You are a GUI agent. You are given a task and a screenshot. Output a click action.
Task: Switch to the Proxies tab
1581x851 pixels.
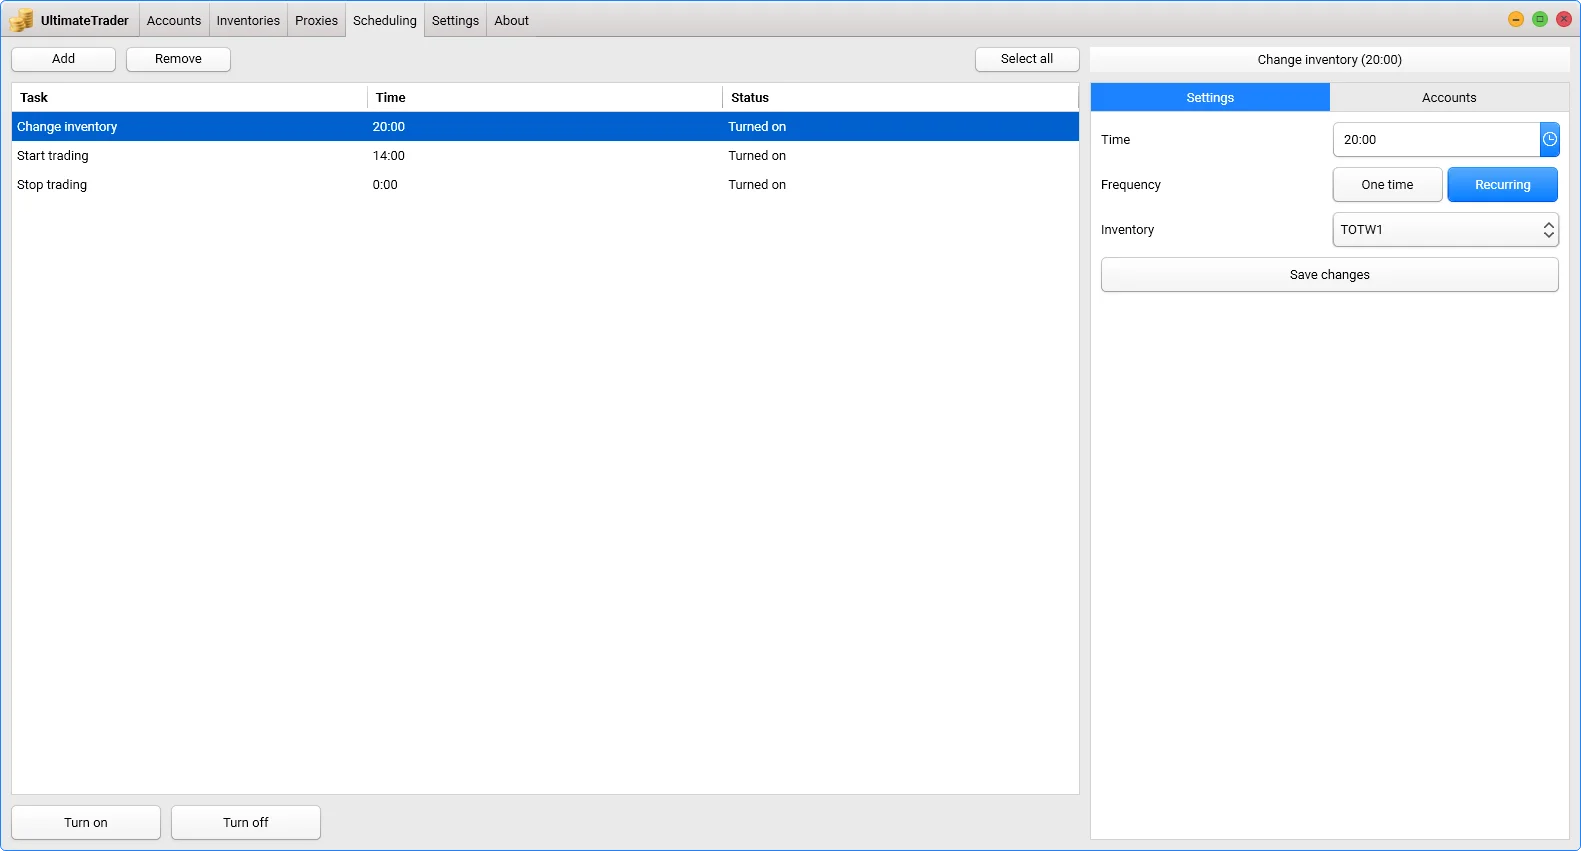click(x=316, y=20)
